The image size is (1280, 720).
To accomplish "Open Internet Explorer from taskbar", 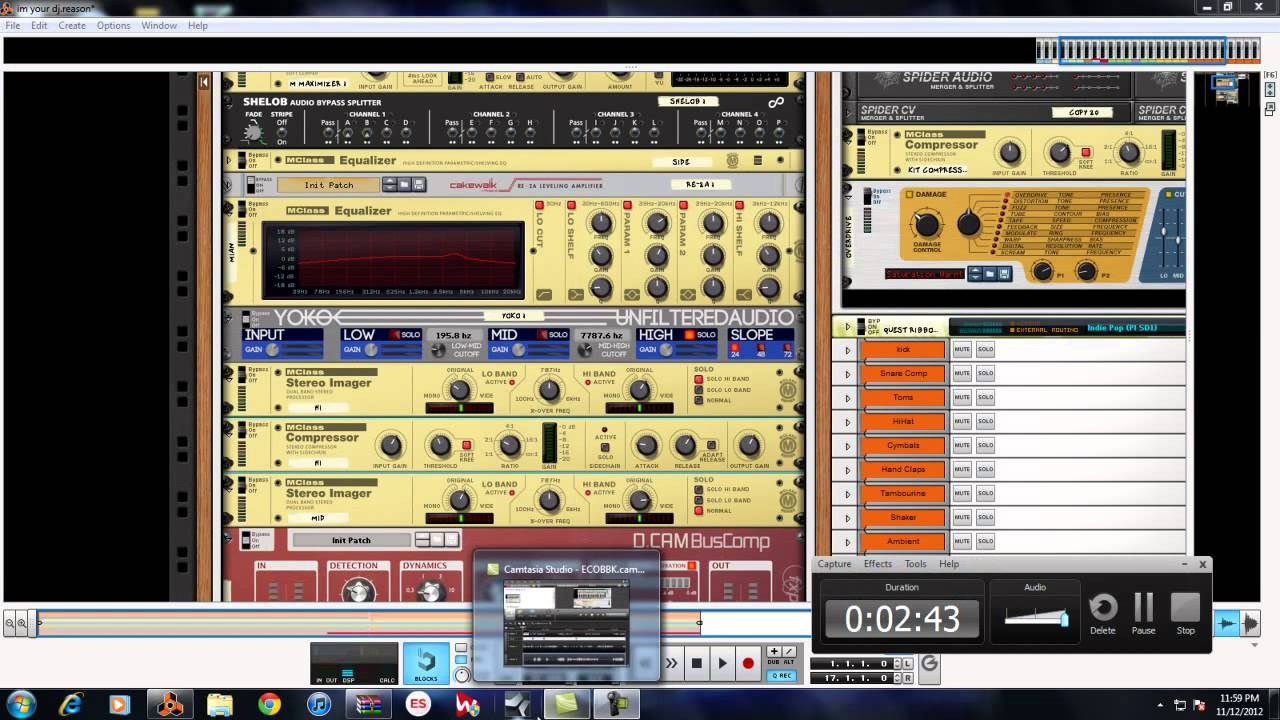I will (x=70, y=705).
